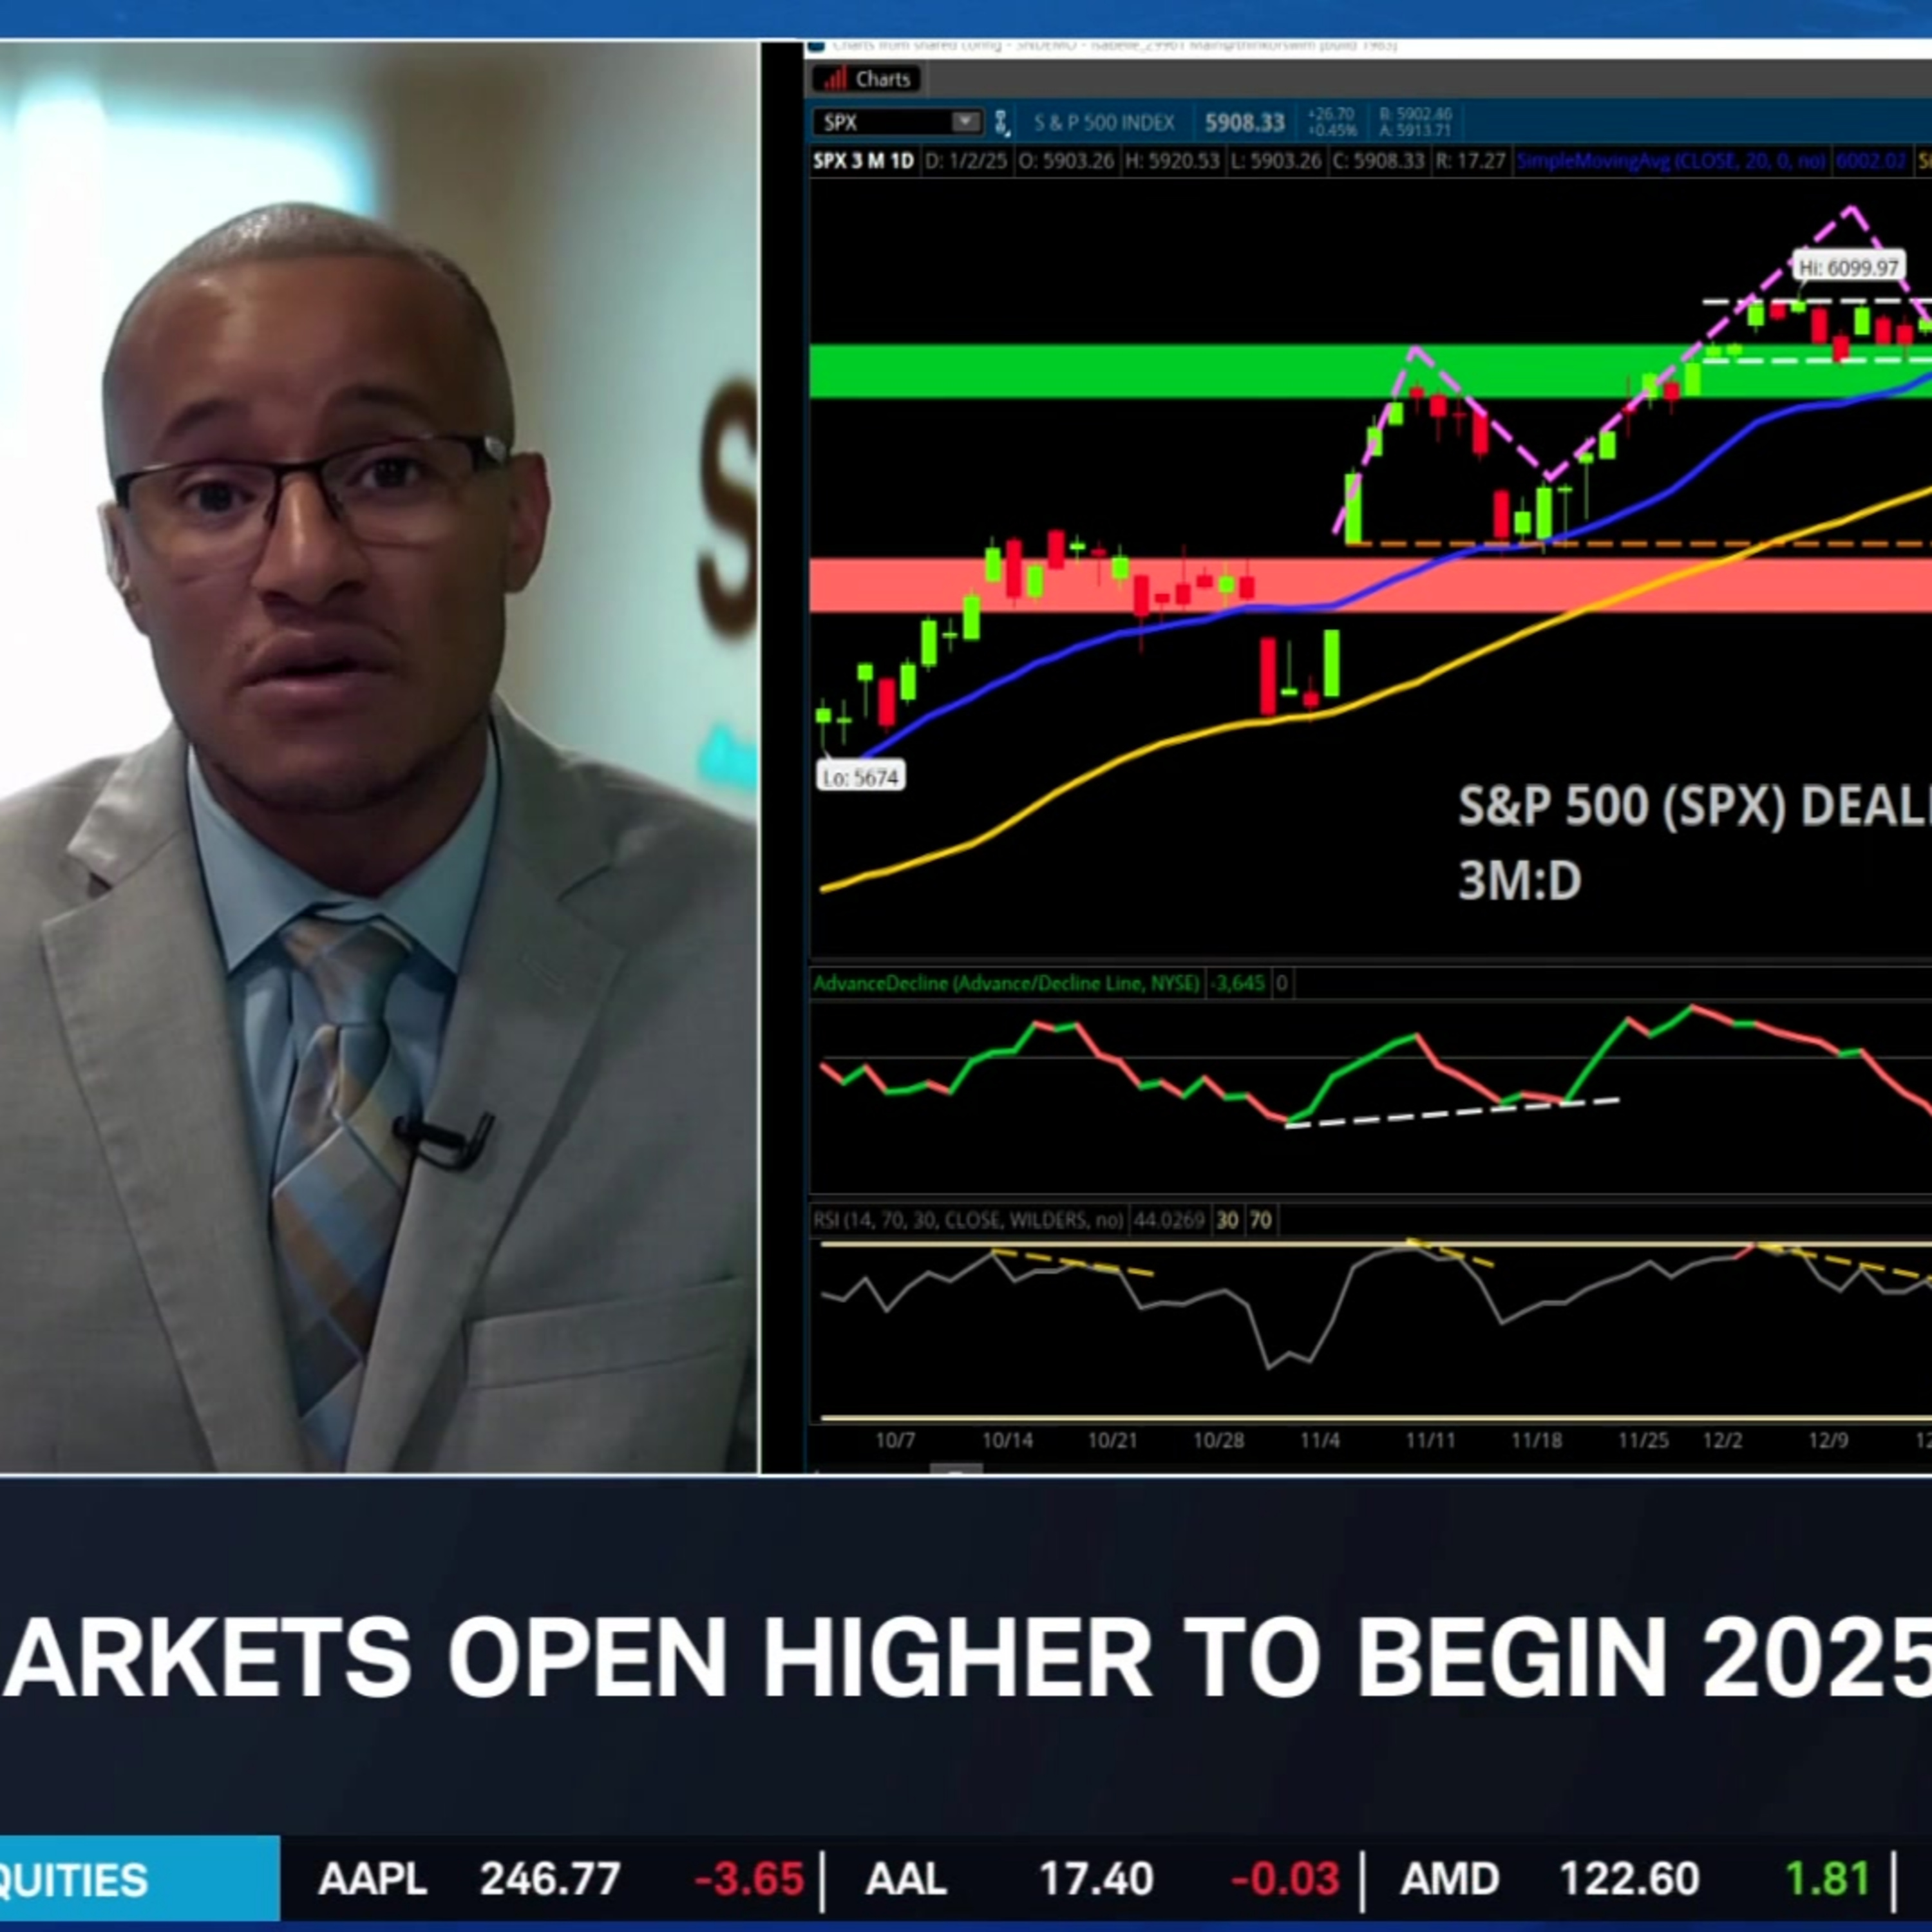Click the AdvanceDecline study title
This screenshot has height=1932, width=1932.
1005,983
